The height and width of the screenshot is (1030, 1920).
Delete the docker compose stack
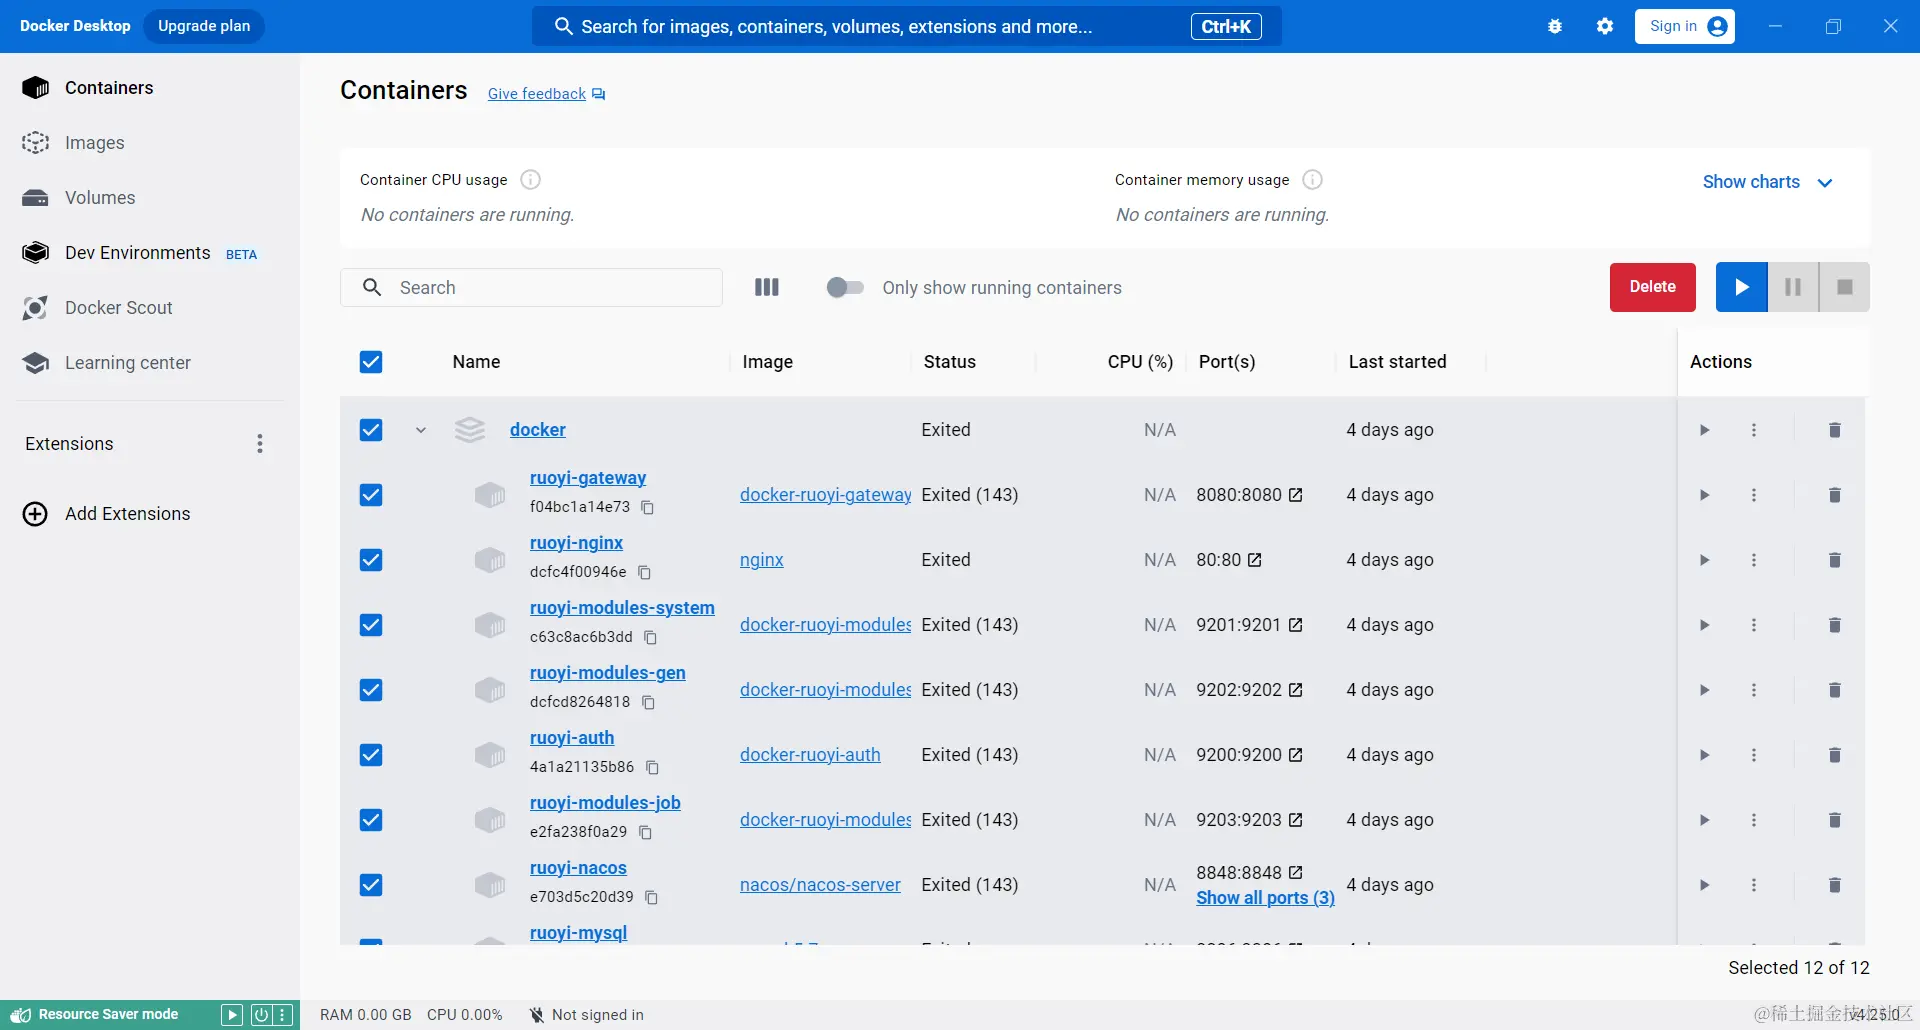pos(1835,430)
